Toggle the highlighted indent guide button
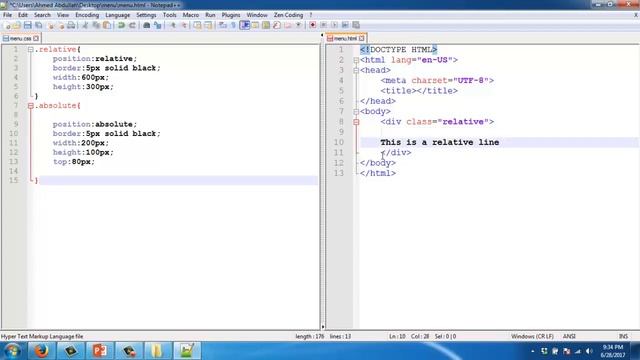Image resolution: width=640 pixels, height=360 pixels. coord(244,25)
